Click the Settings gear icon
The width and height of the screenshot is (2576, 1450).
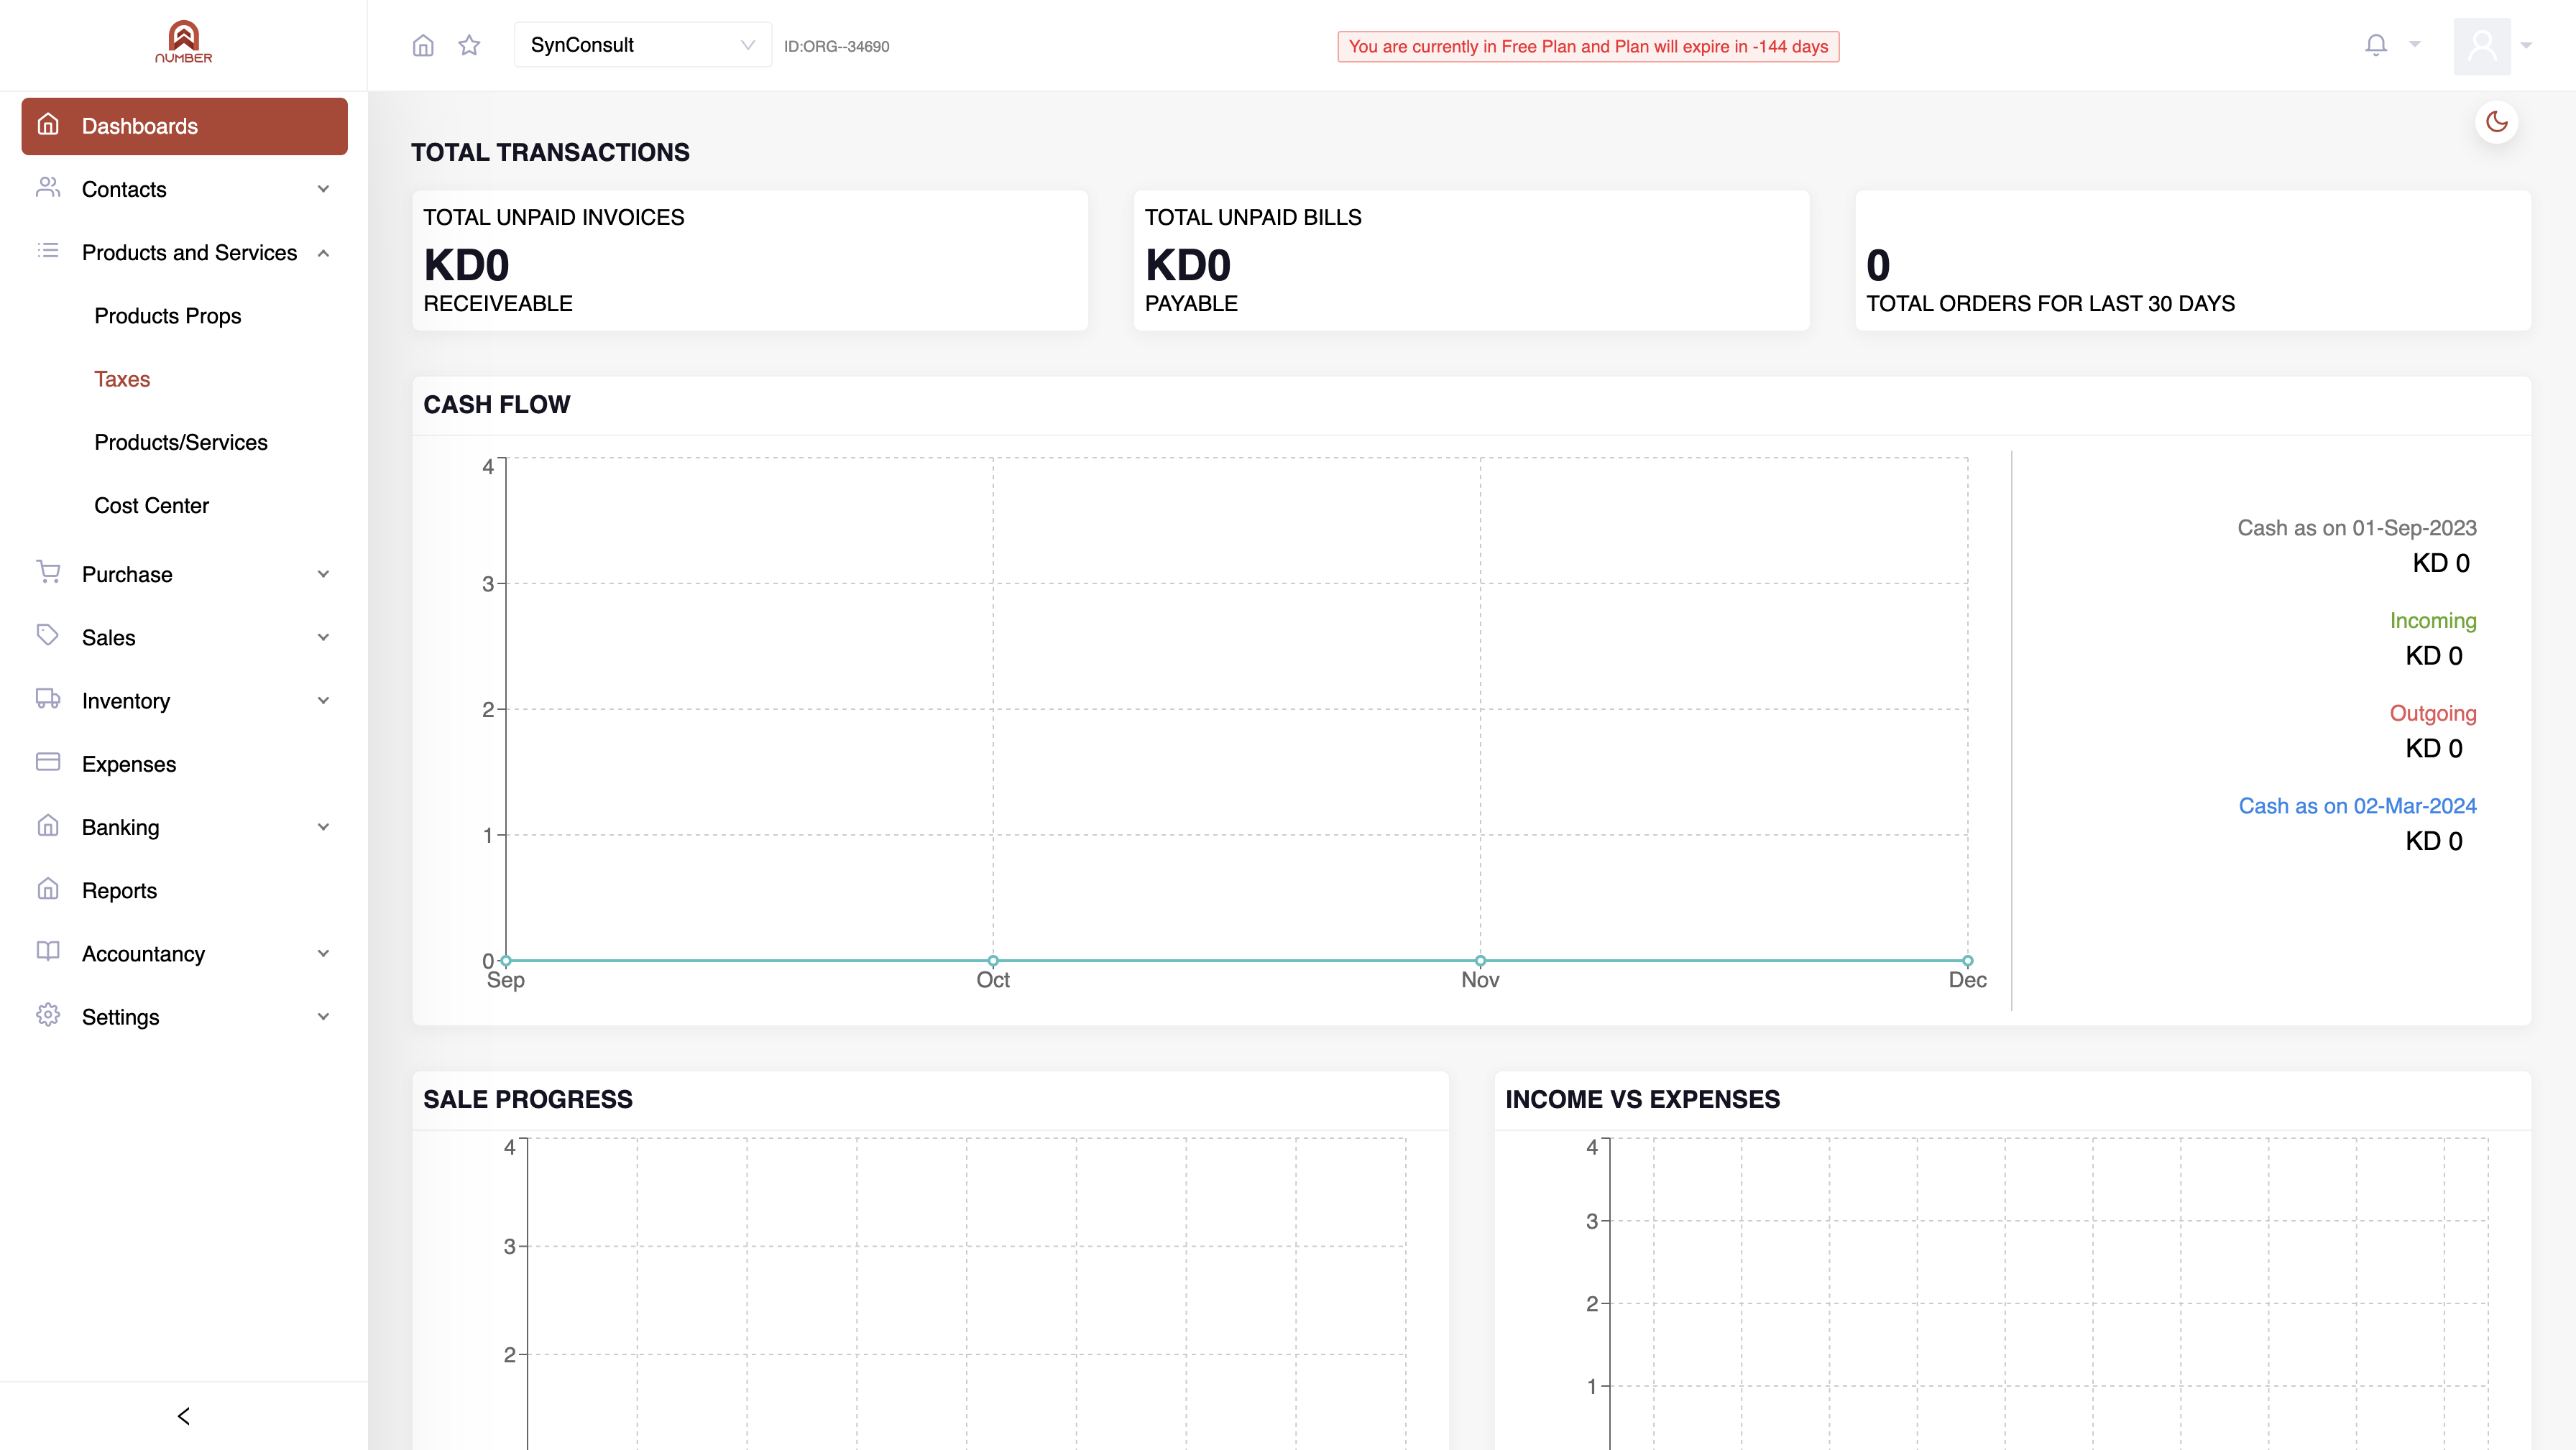48,1015
